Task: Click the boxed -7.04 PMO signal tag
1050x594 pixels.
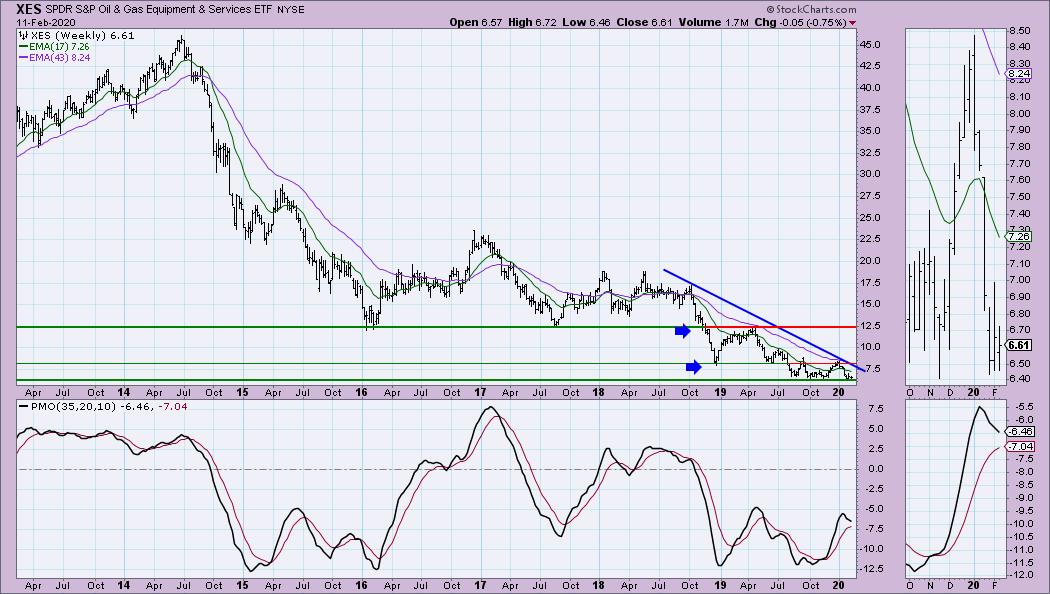Action: 1021,446
